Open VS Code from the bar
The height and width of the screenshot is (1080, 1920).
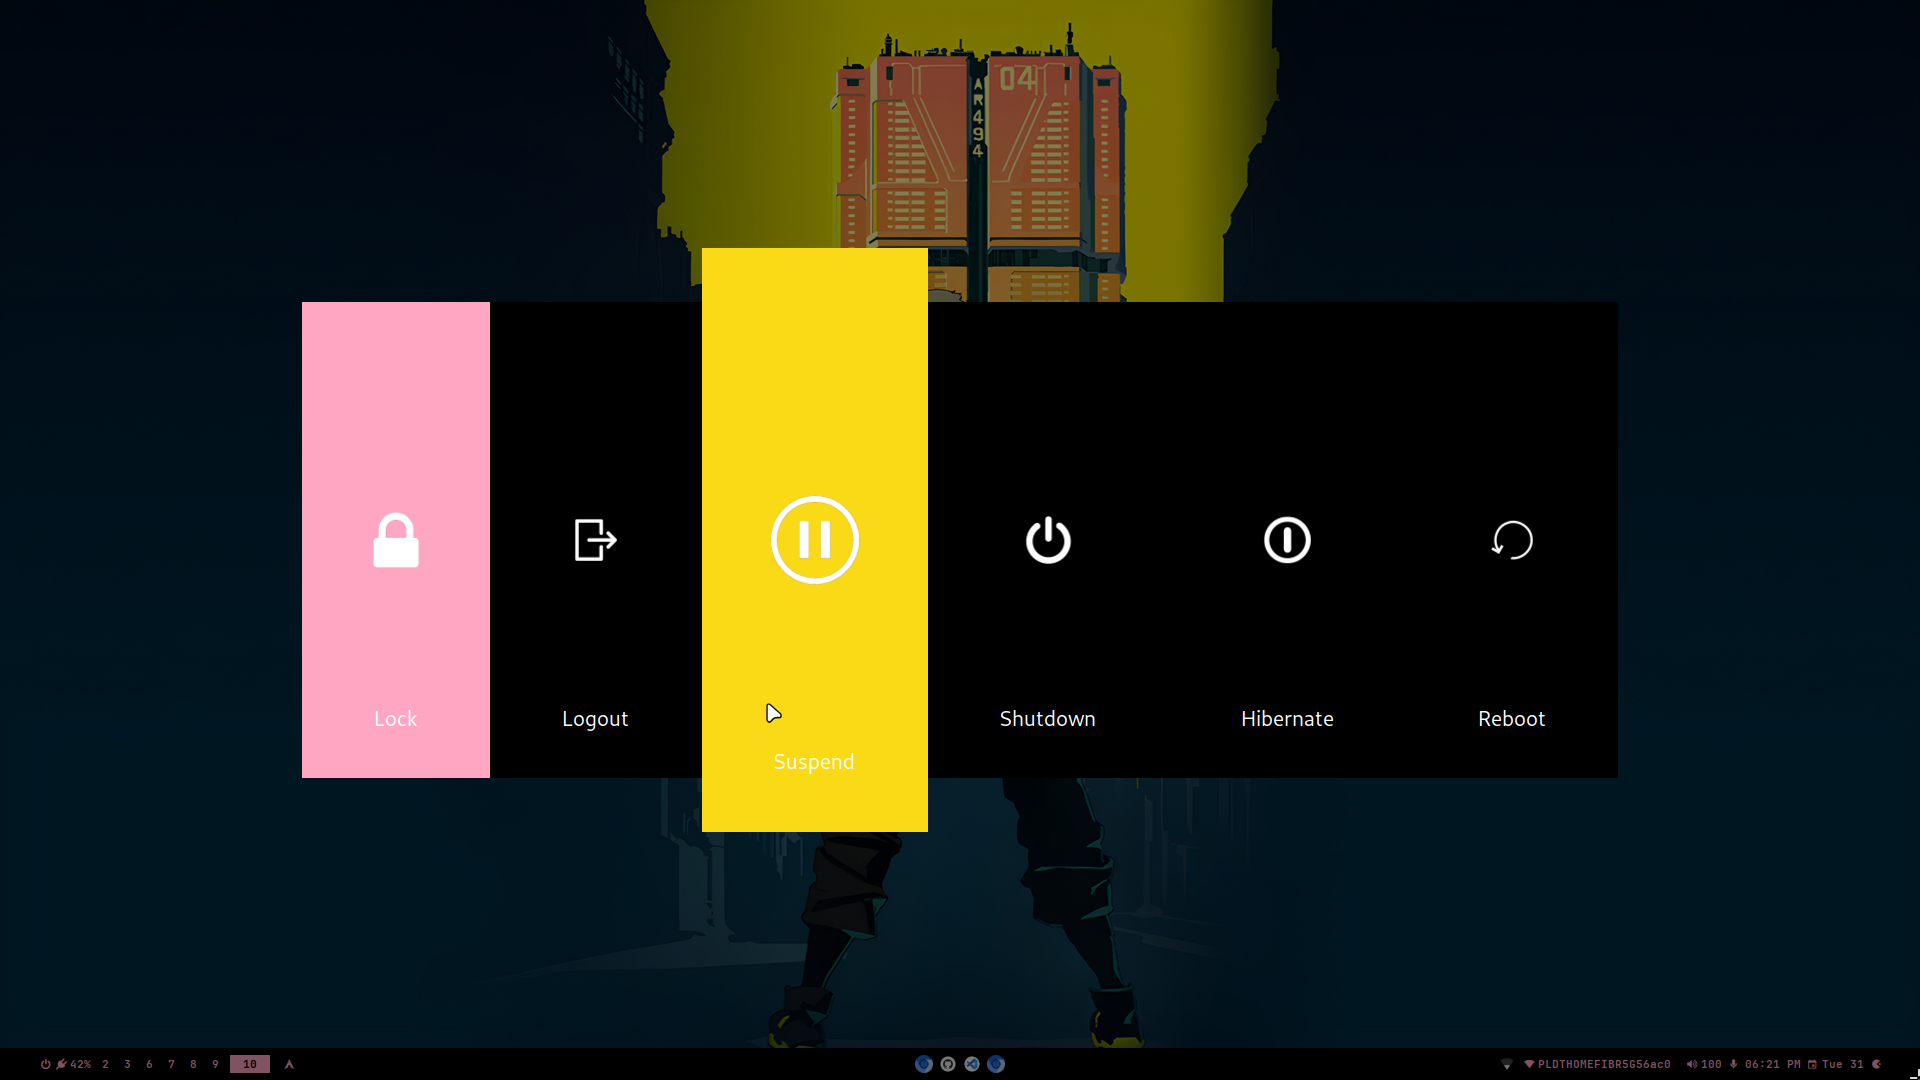[972, 1064]
